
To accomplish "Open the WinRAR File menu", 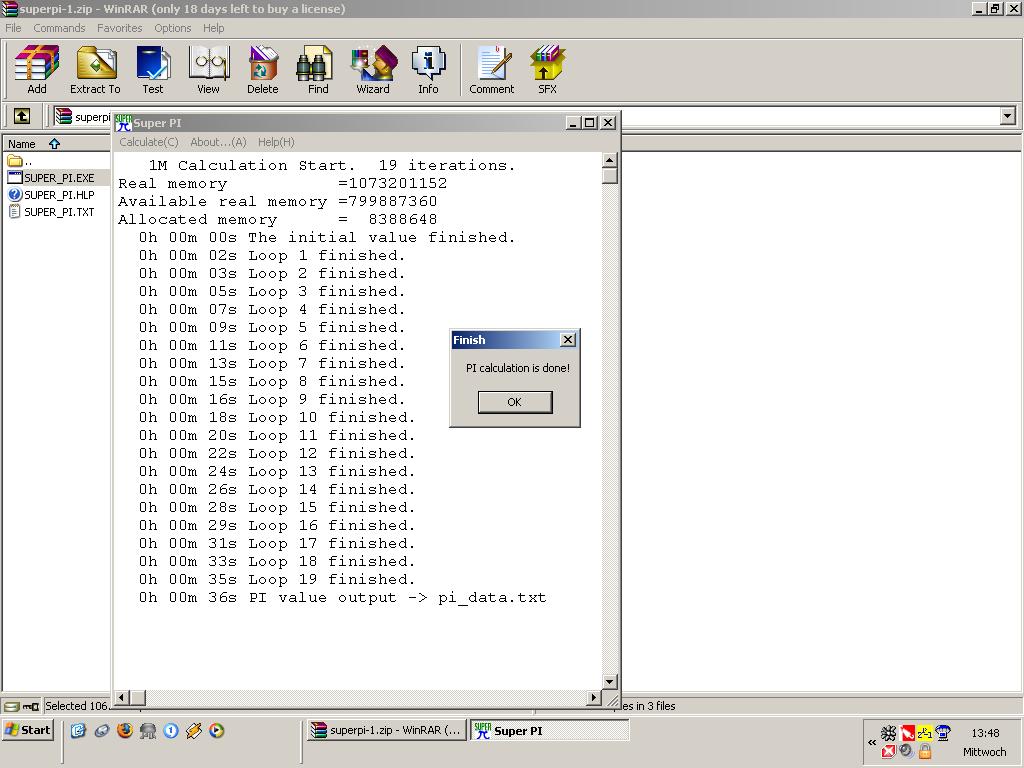I will (x=13, y=28).
